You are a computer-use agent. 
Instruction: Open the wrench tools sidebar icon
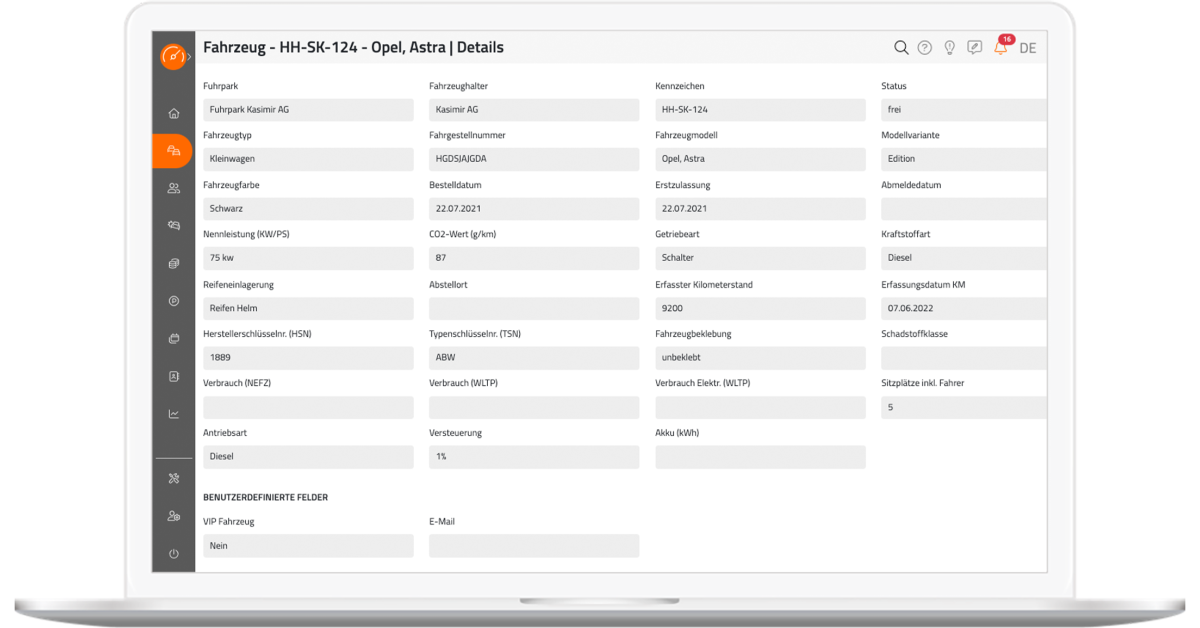174,479
